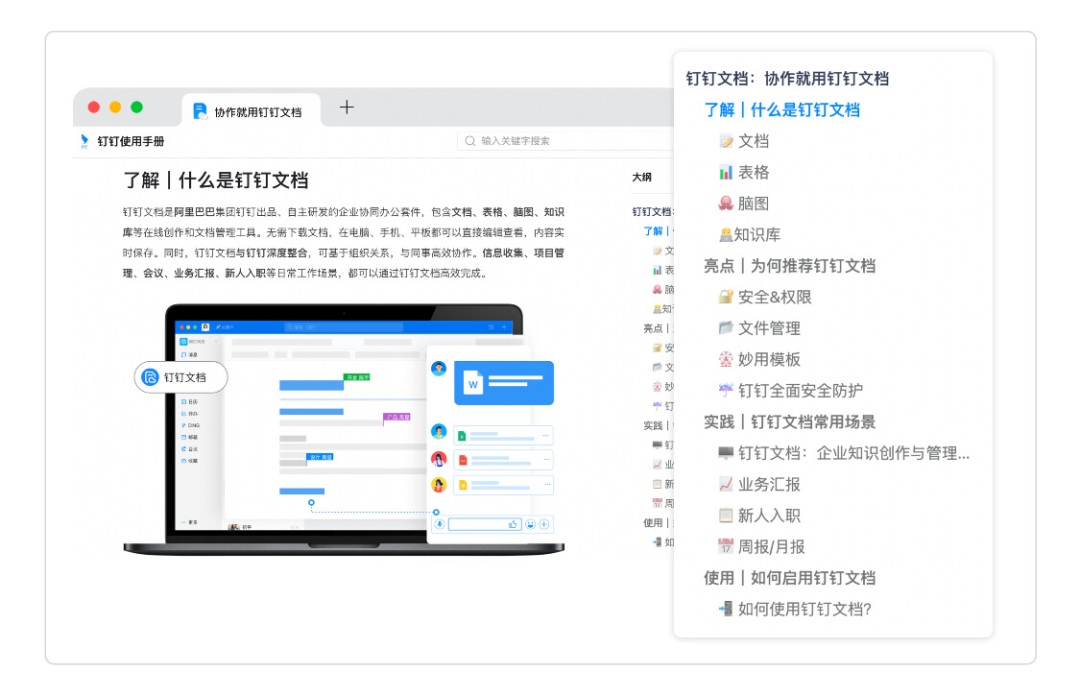Click the 脑图 octopus icon

click(x=726, y=203)
